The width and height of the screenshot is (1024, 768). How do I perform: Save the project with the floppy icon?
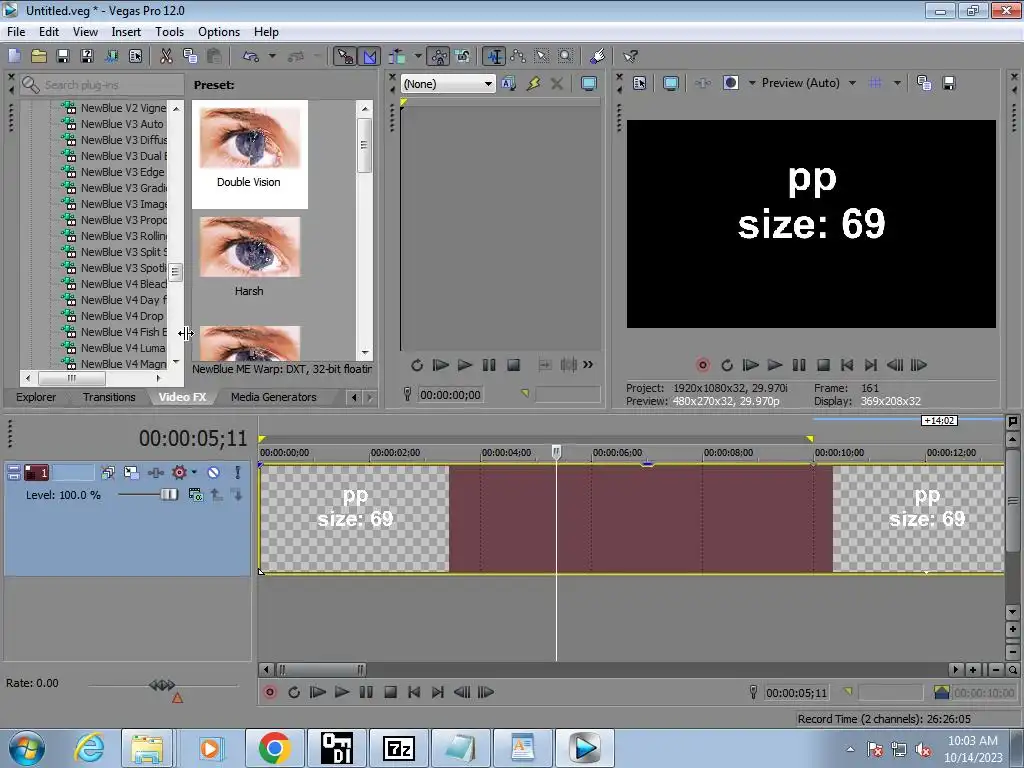pyautogui.click(x=63, y=56)
